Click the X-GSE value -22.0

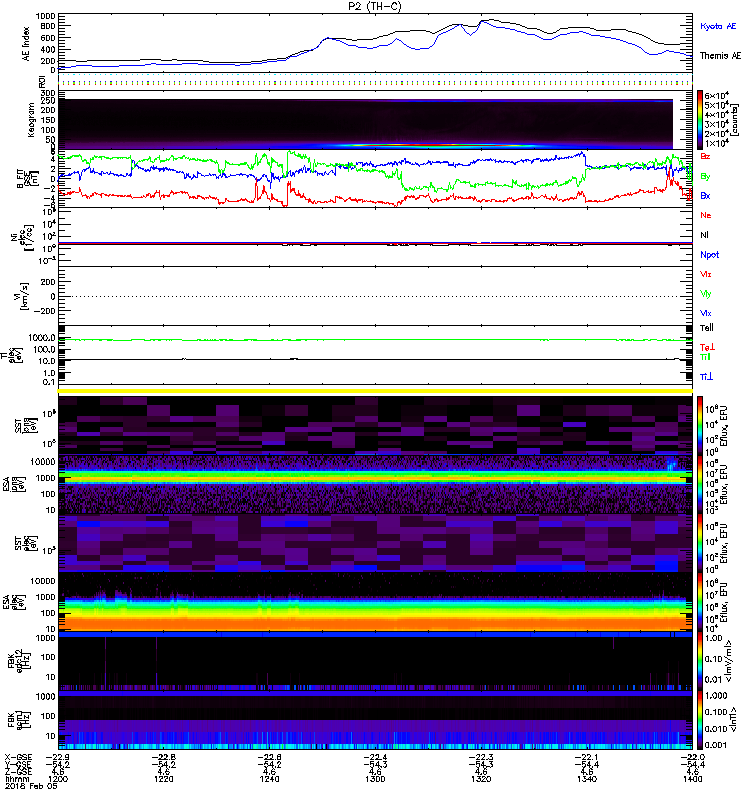[x=692, y=757]
